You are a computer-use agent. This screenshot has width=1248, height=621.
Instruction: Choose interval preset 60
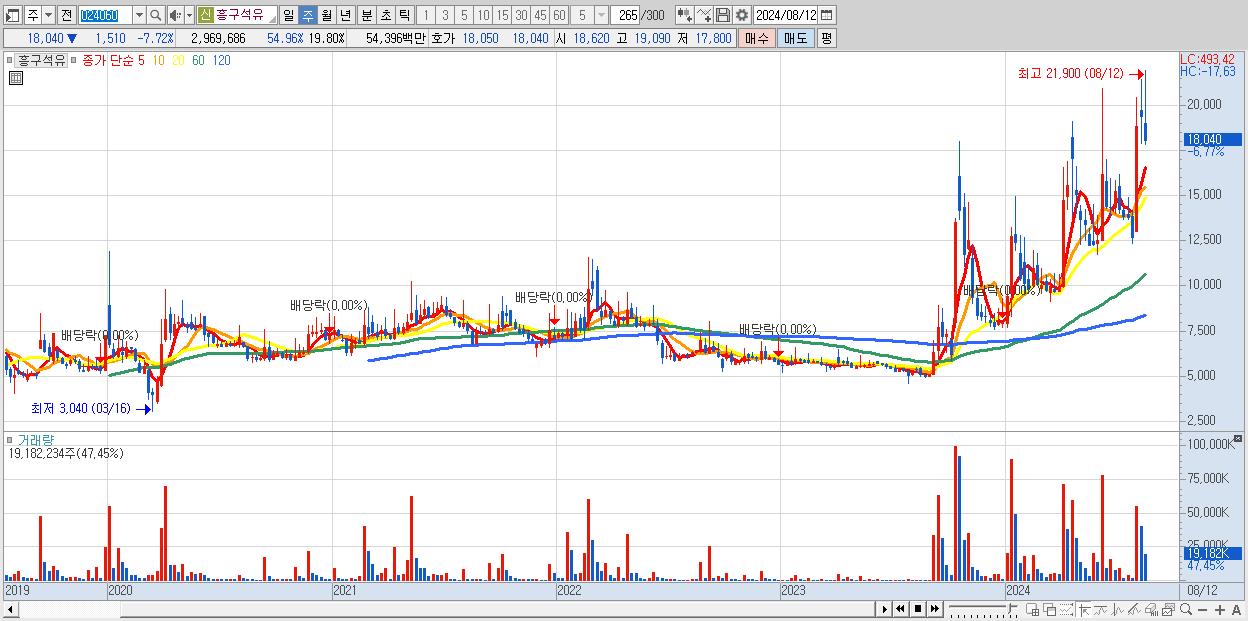(559, 15)
